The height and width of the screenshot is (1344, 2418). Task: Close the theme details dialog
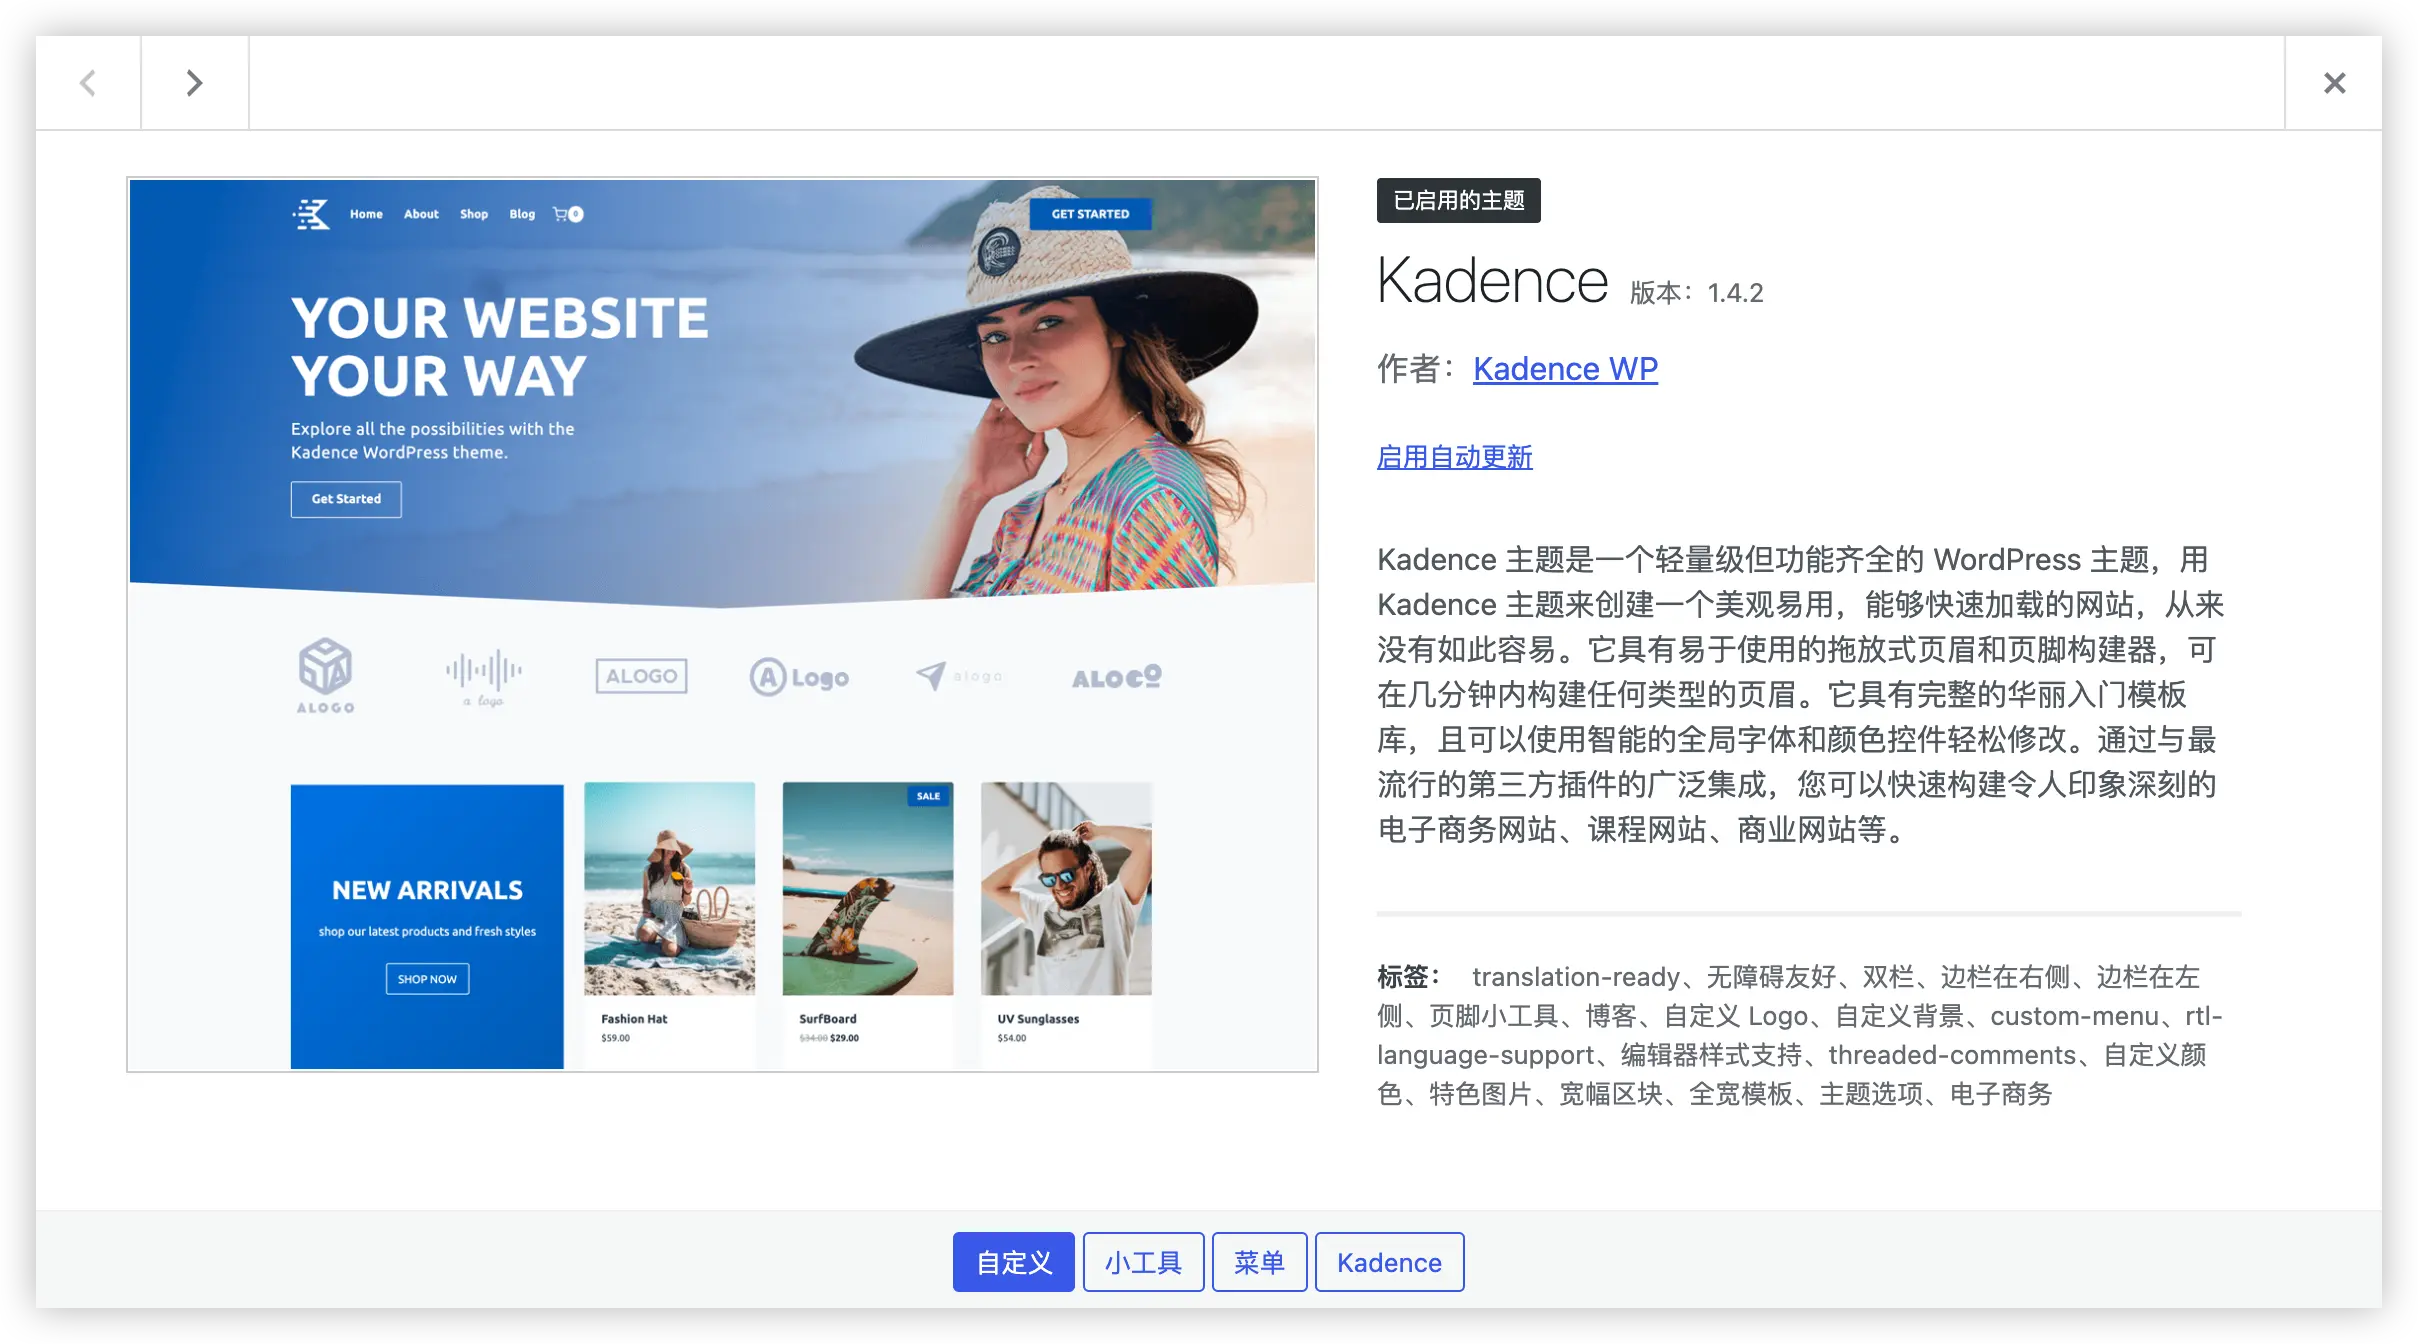point(2334,83)
